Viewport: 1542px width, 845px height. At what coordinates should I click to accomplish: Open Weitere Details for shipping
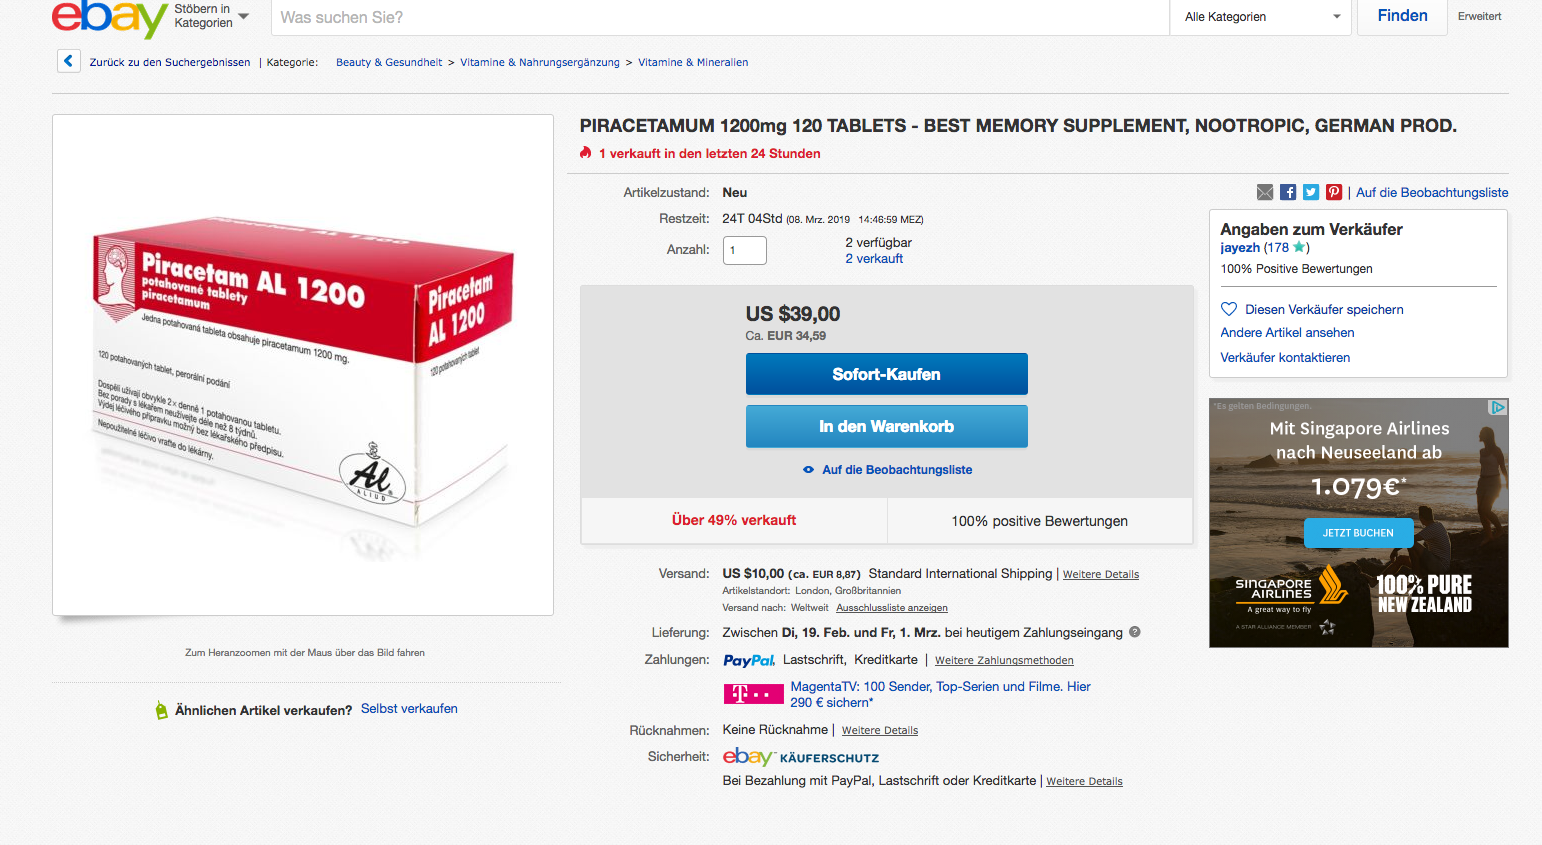click(x=1101, y=575)
